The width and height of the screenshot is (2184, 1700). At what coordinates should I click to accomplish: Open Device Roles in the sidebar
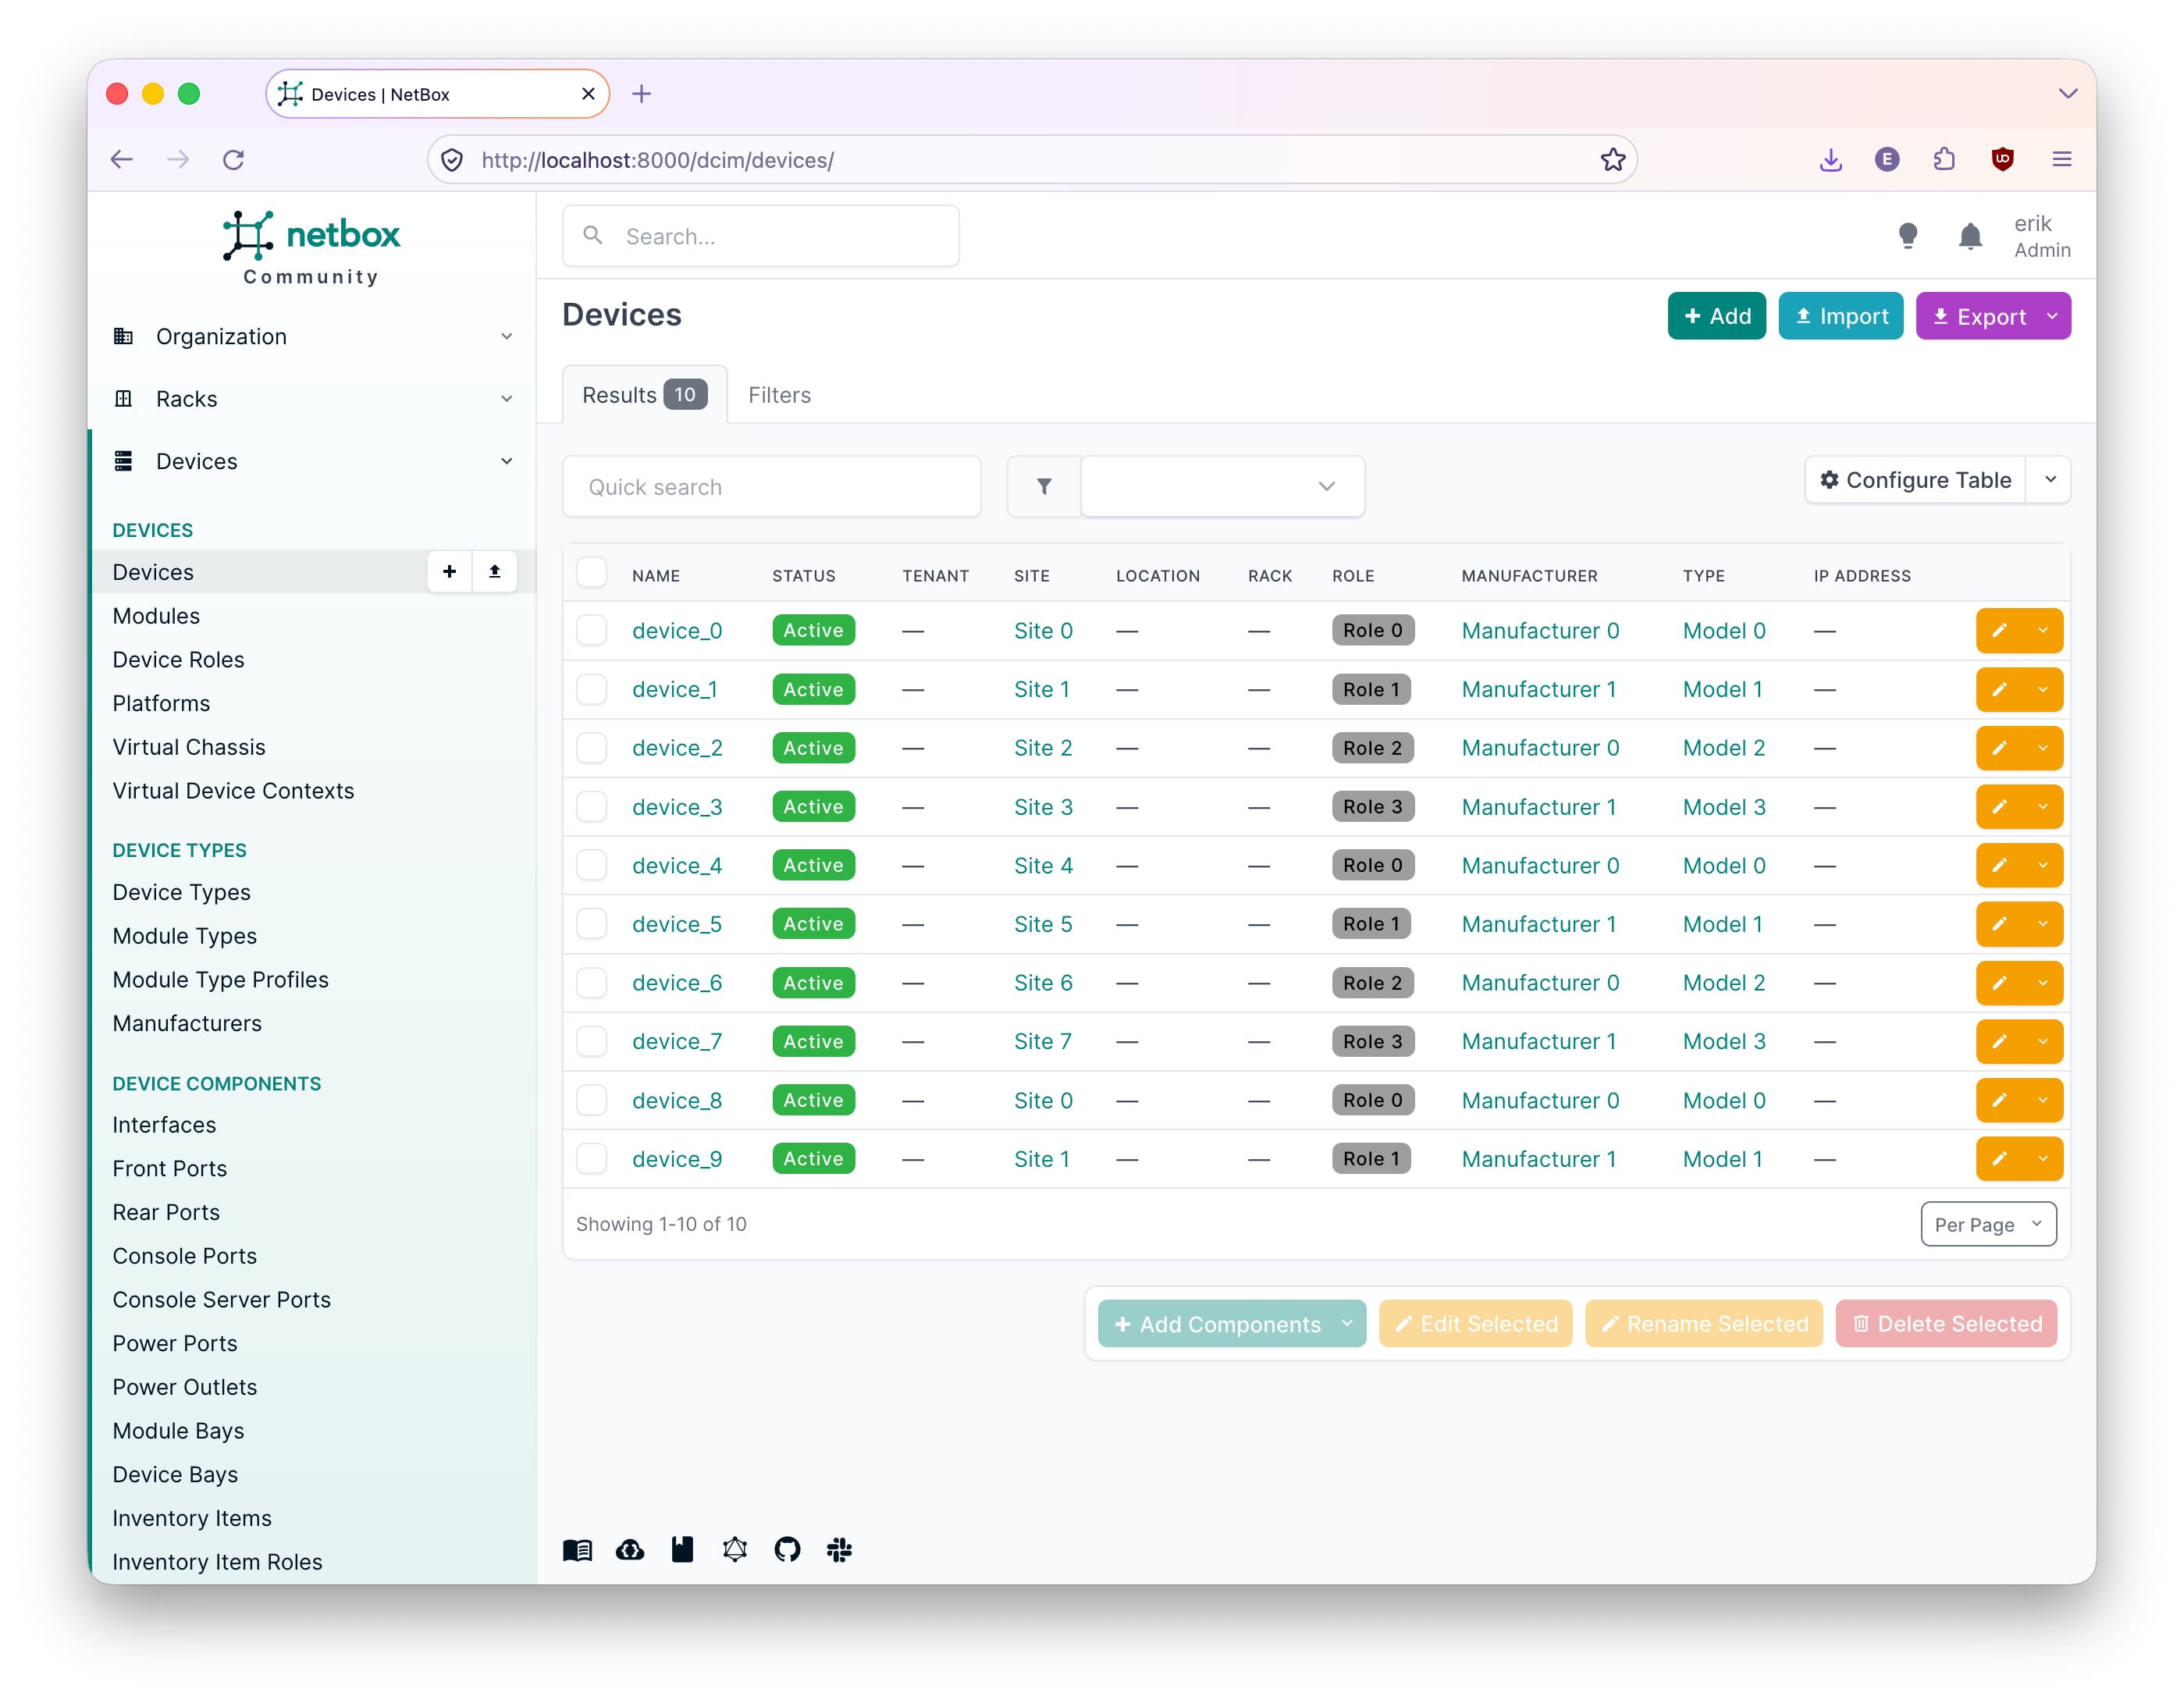[178, 660]
